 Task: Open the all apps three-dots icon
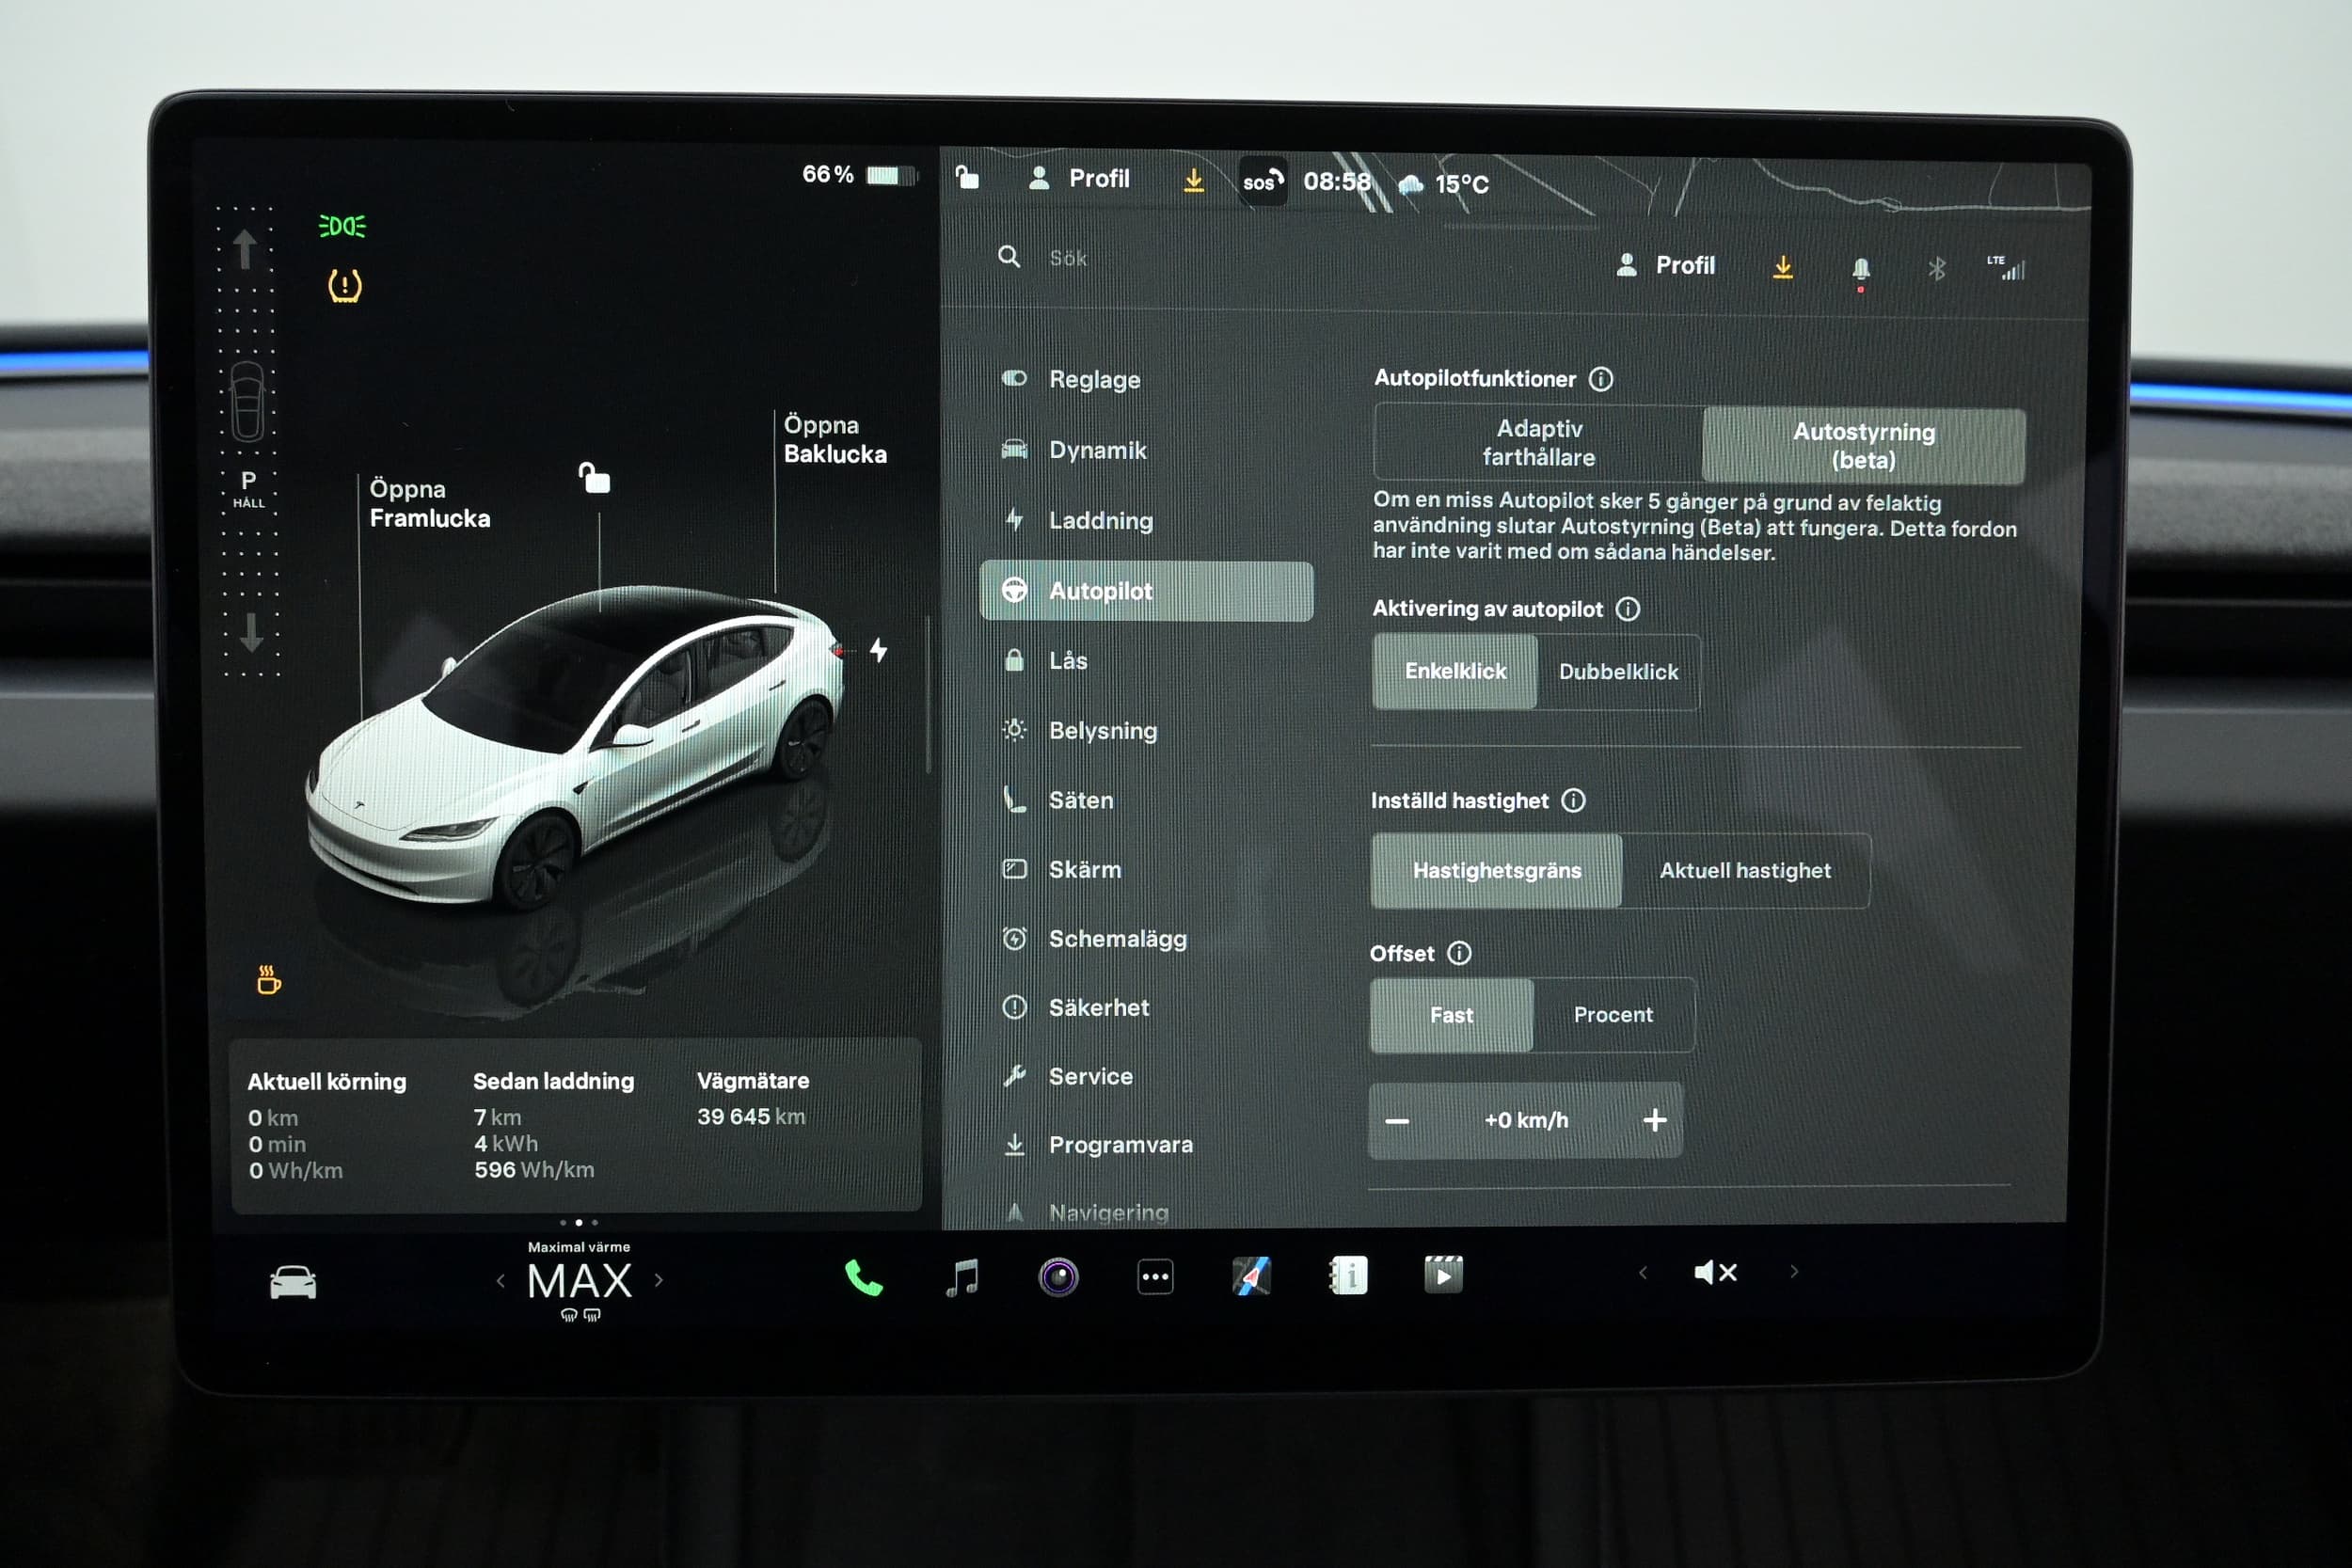[1155, 1277]
